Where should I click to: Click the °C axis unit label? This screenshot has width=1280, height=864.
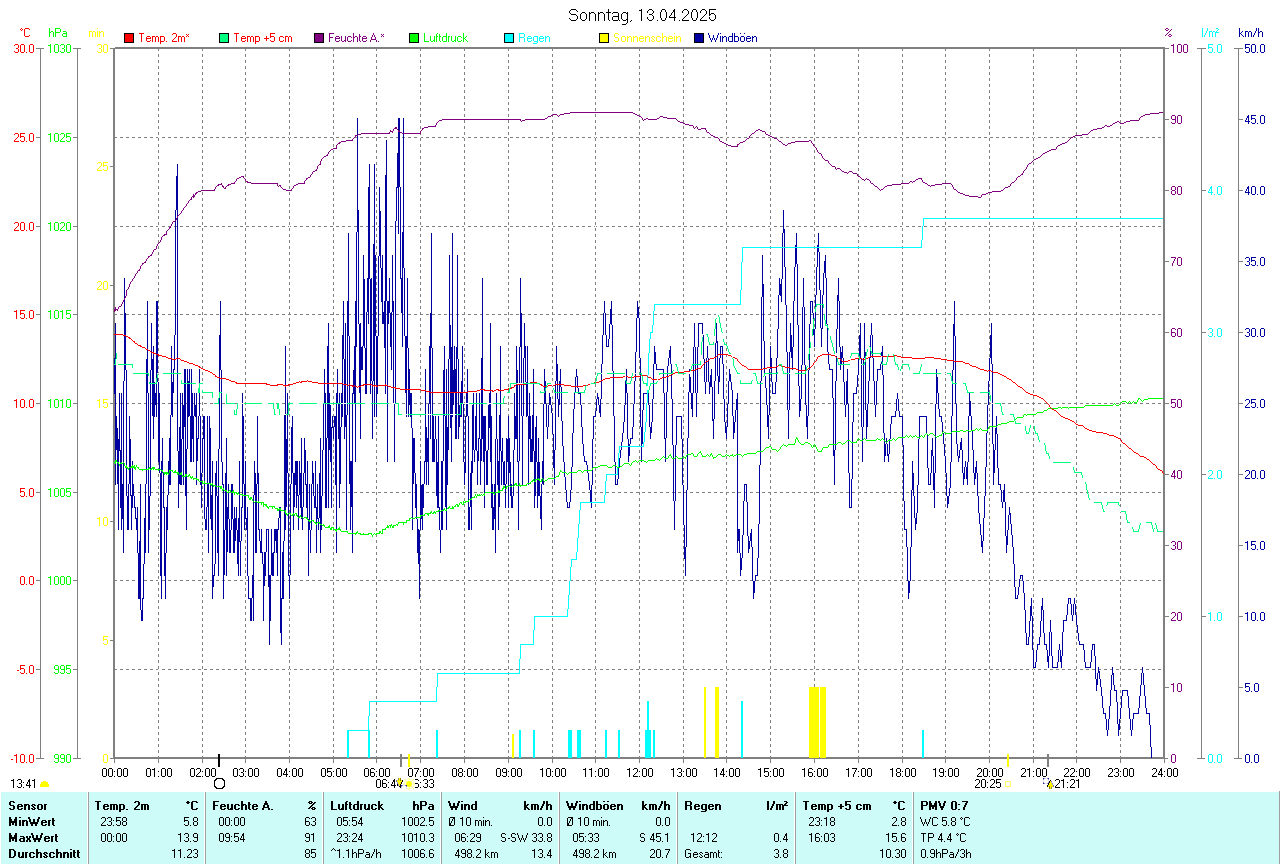(x=25, y=33)
